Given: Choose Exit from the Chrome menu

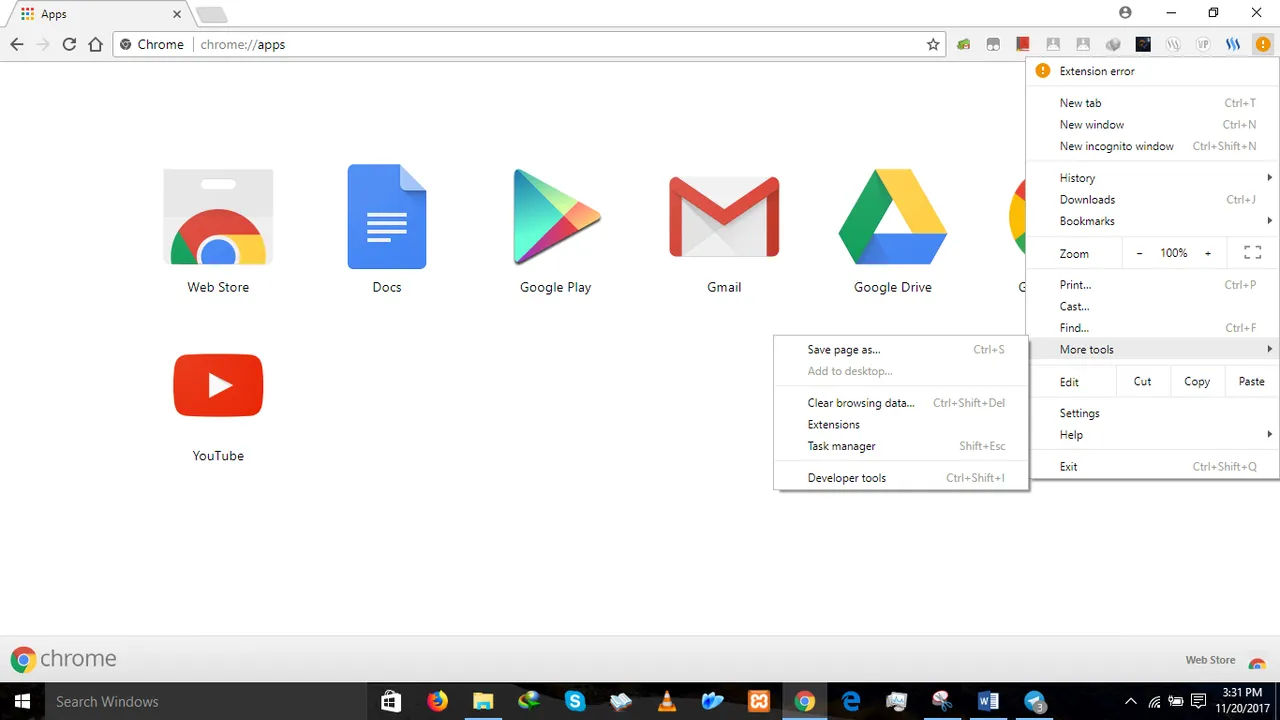Looking at the screenshot, I should coord(1153,467).
